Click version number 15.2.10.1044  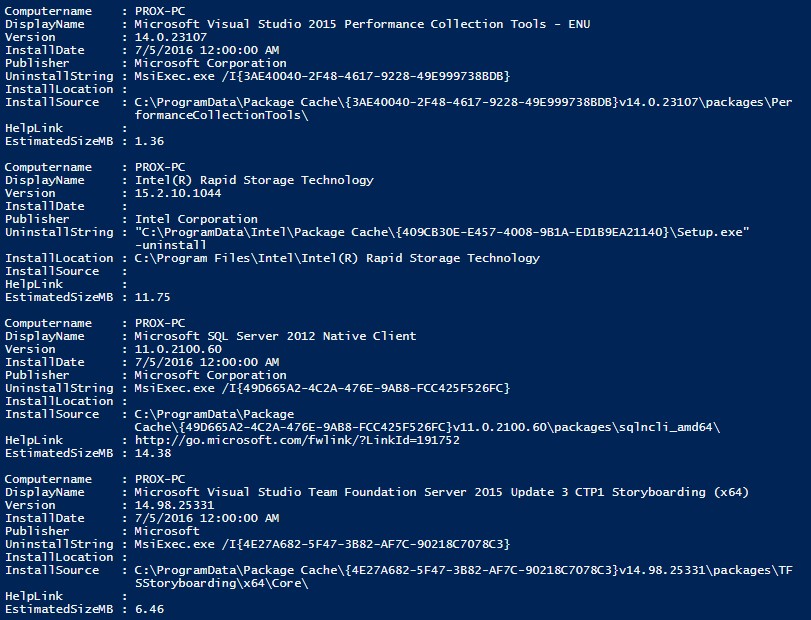pos(178,193)
